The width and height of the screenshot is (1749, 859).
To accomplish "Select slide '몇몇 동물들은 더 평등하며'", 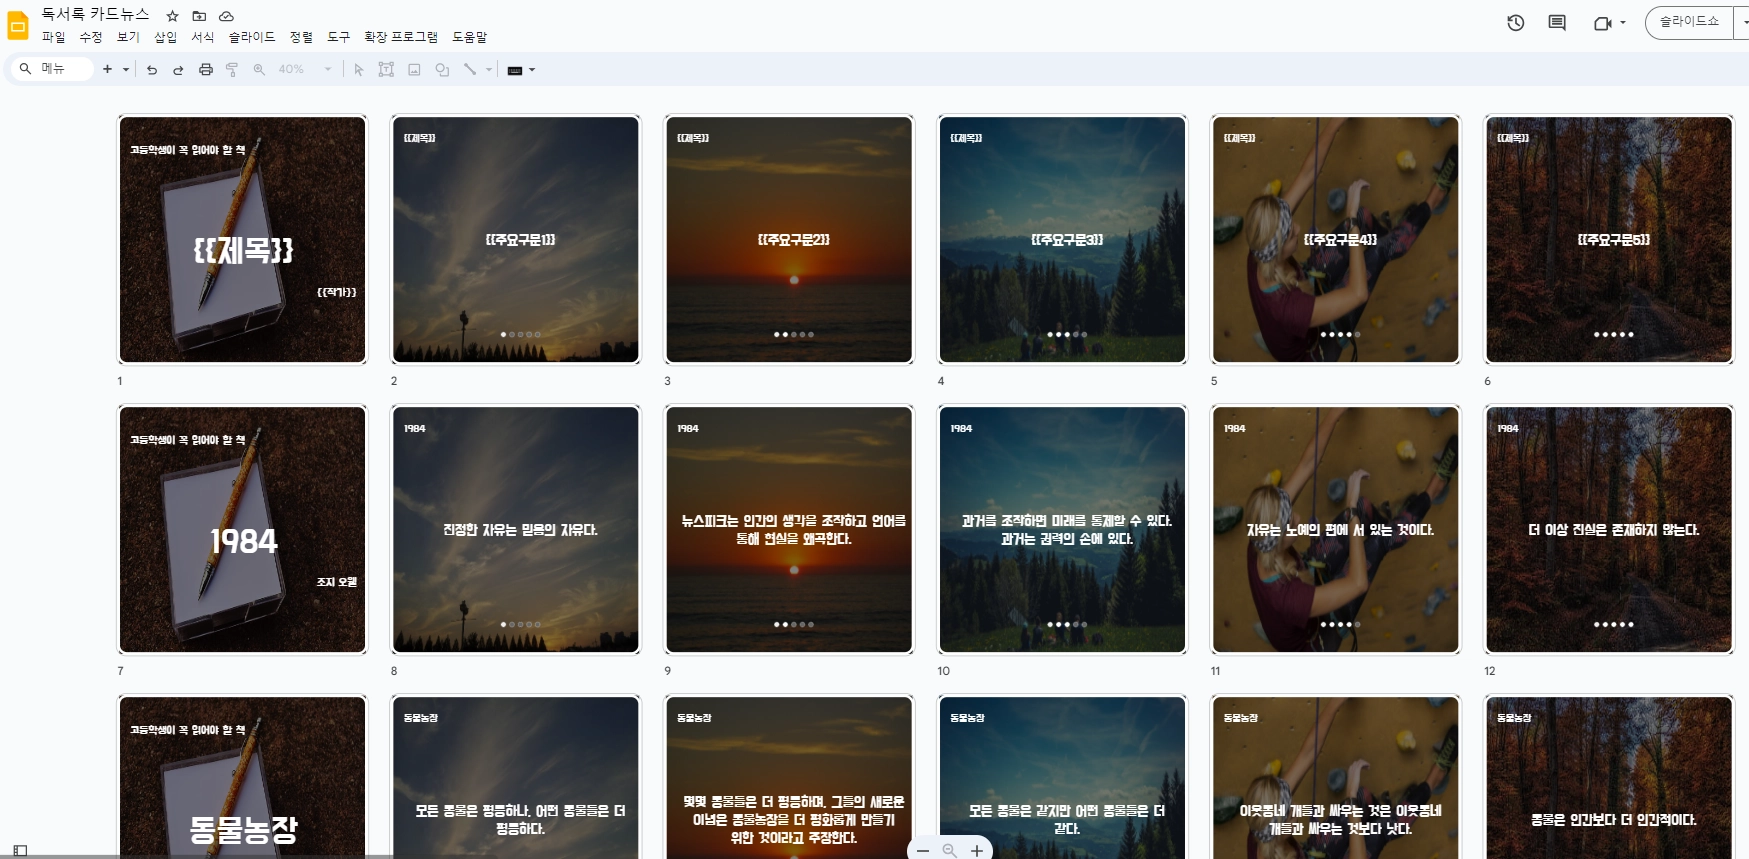I will [790, 777].
